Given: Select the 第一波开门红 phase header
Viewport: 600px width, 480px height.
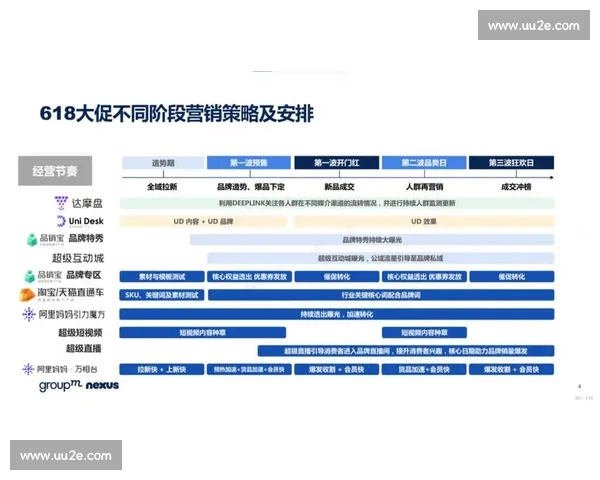Looking at the screenshot, I should point(337,163).
